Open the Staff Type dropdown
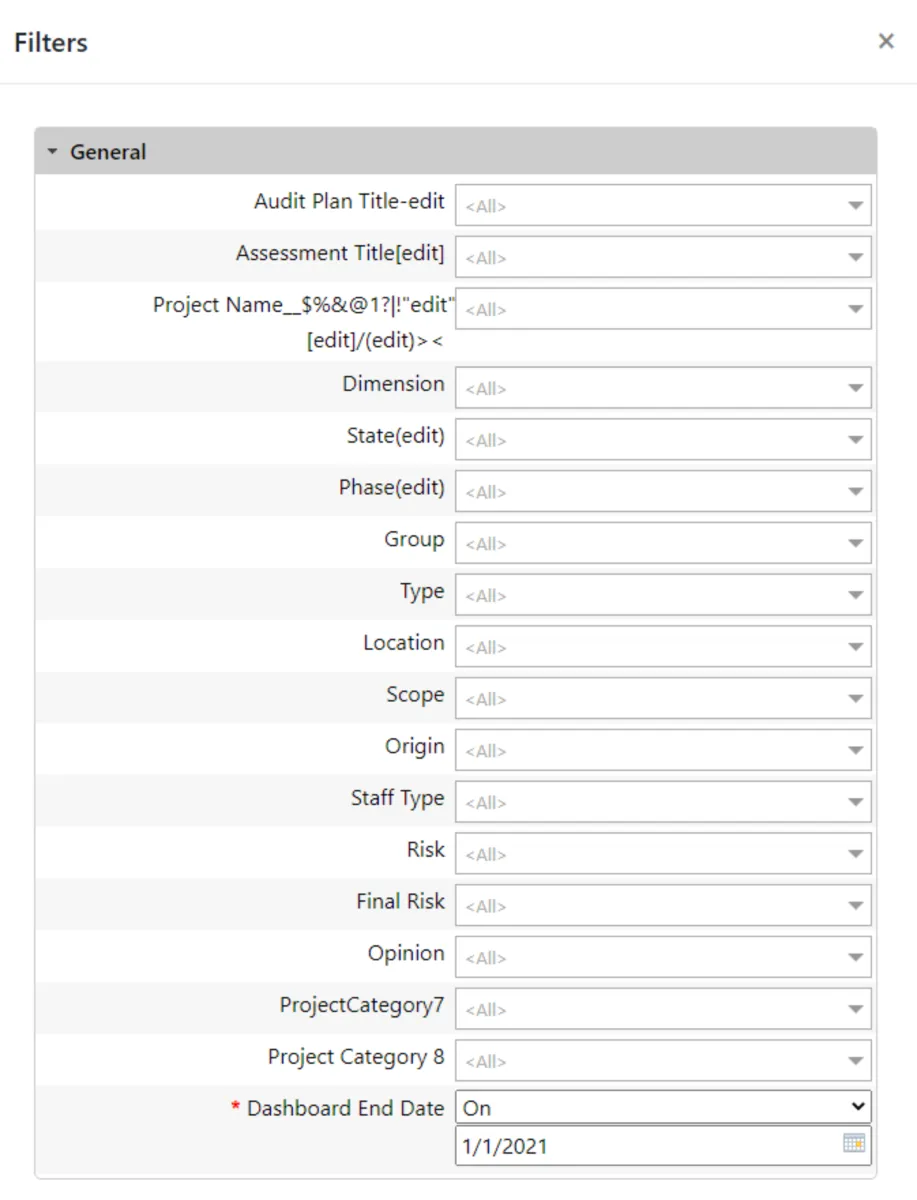 pos(663,802)
